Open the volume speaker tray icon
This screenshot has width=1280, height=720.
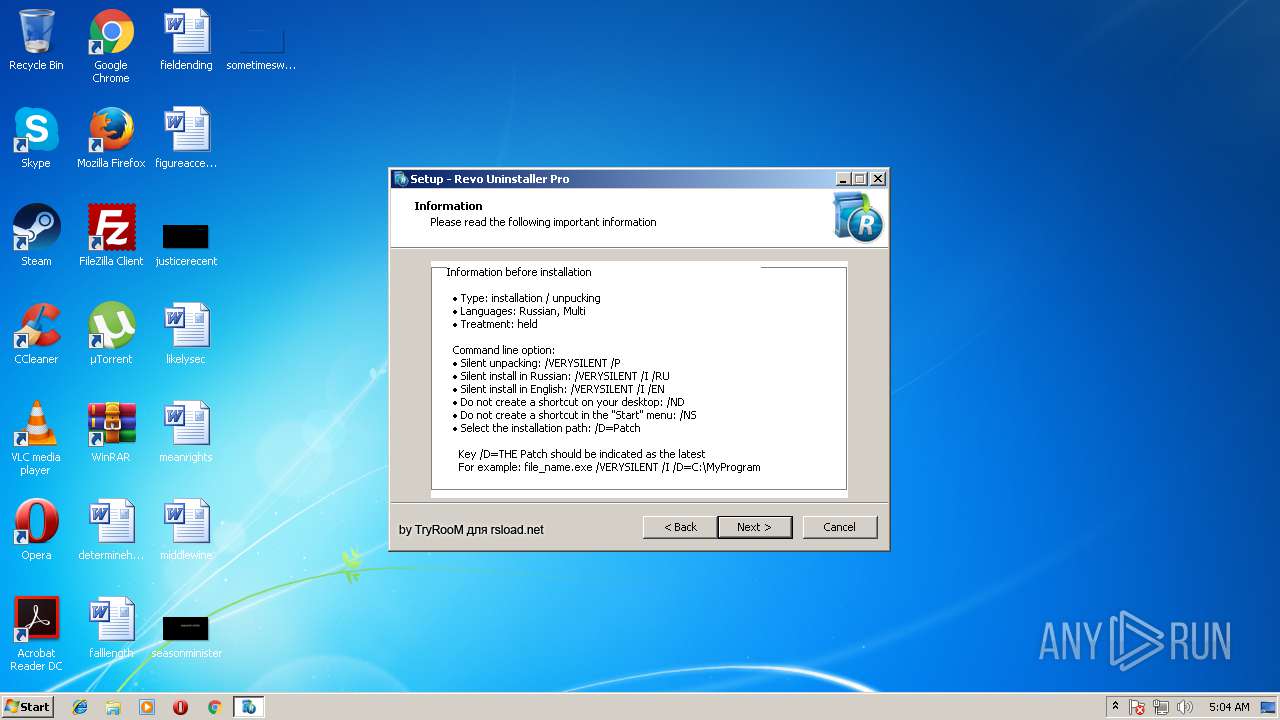1185,707
